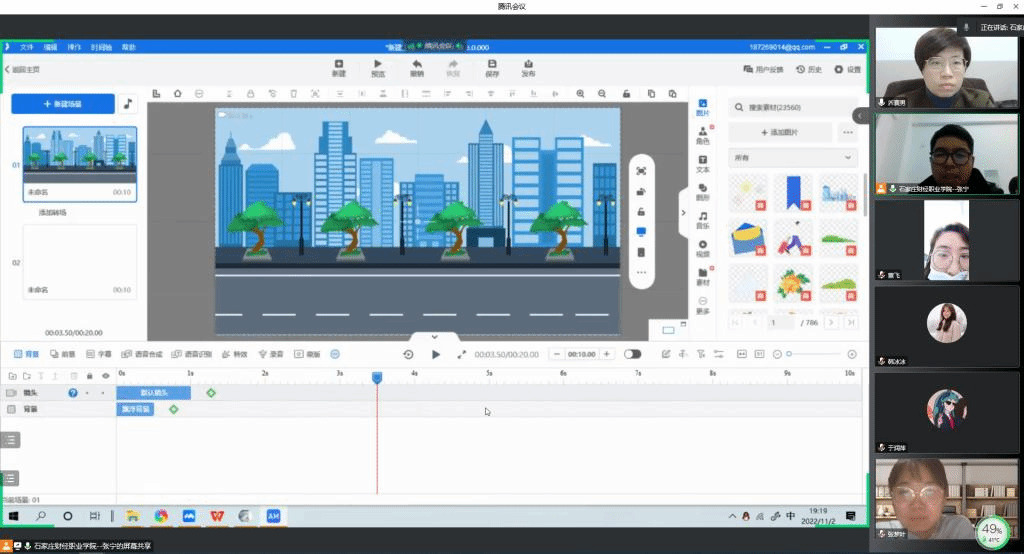Image resolution: width=1024 pixels, height=554 pixels.
Task: Switch to desktop monitor view on floating bar
Action: tap(641, 232)
